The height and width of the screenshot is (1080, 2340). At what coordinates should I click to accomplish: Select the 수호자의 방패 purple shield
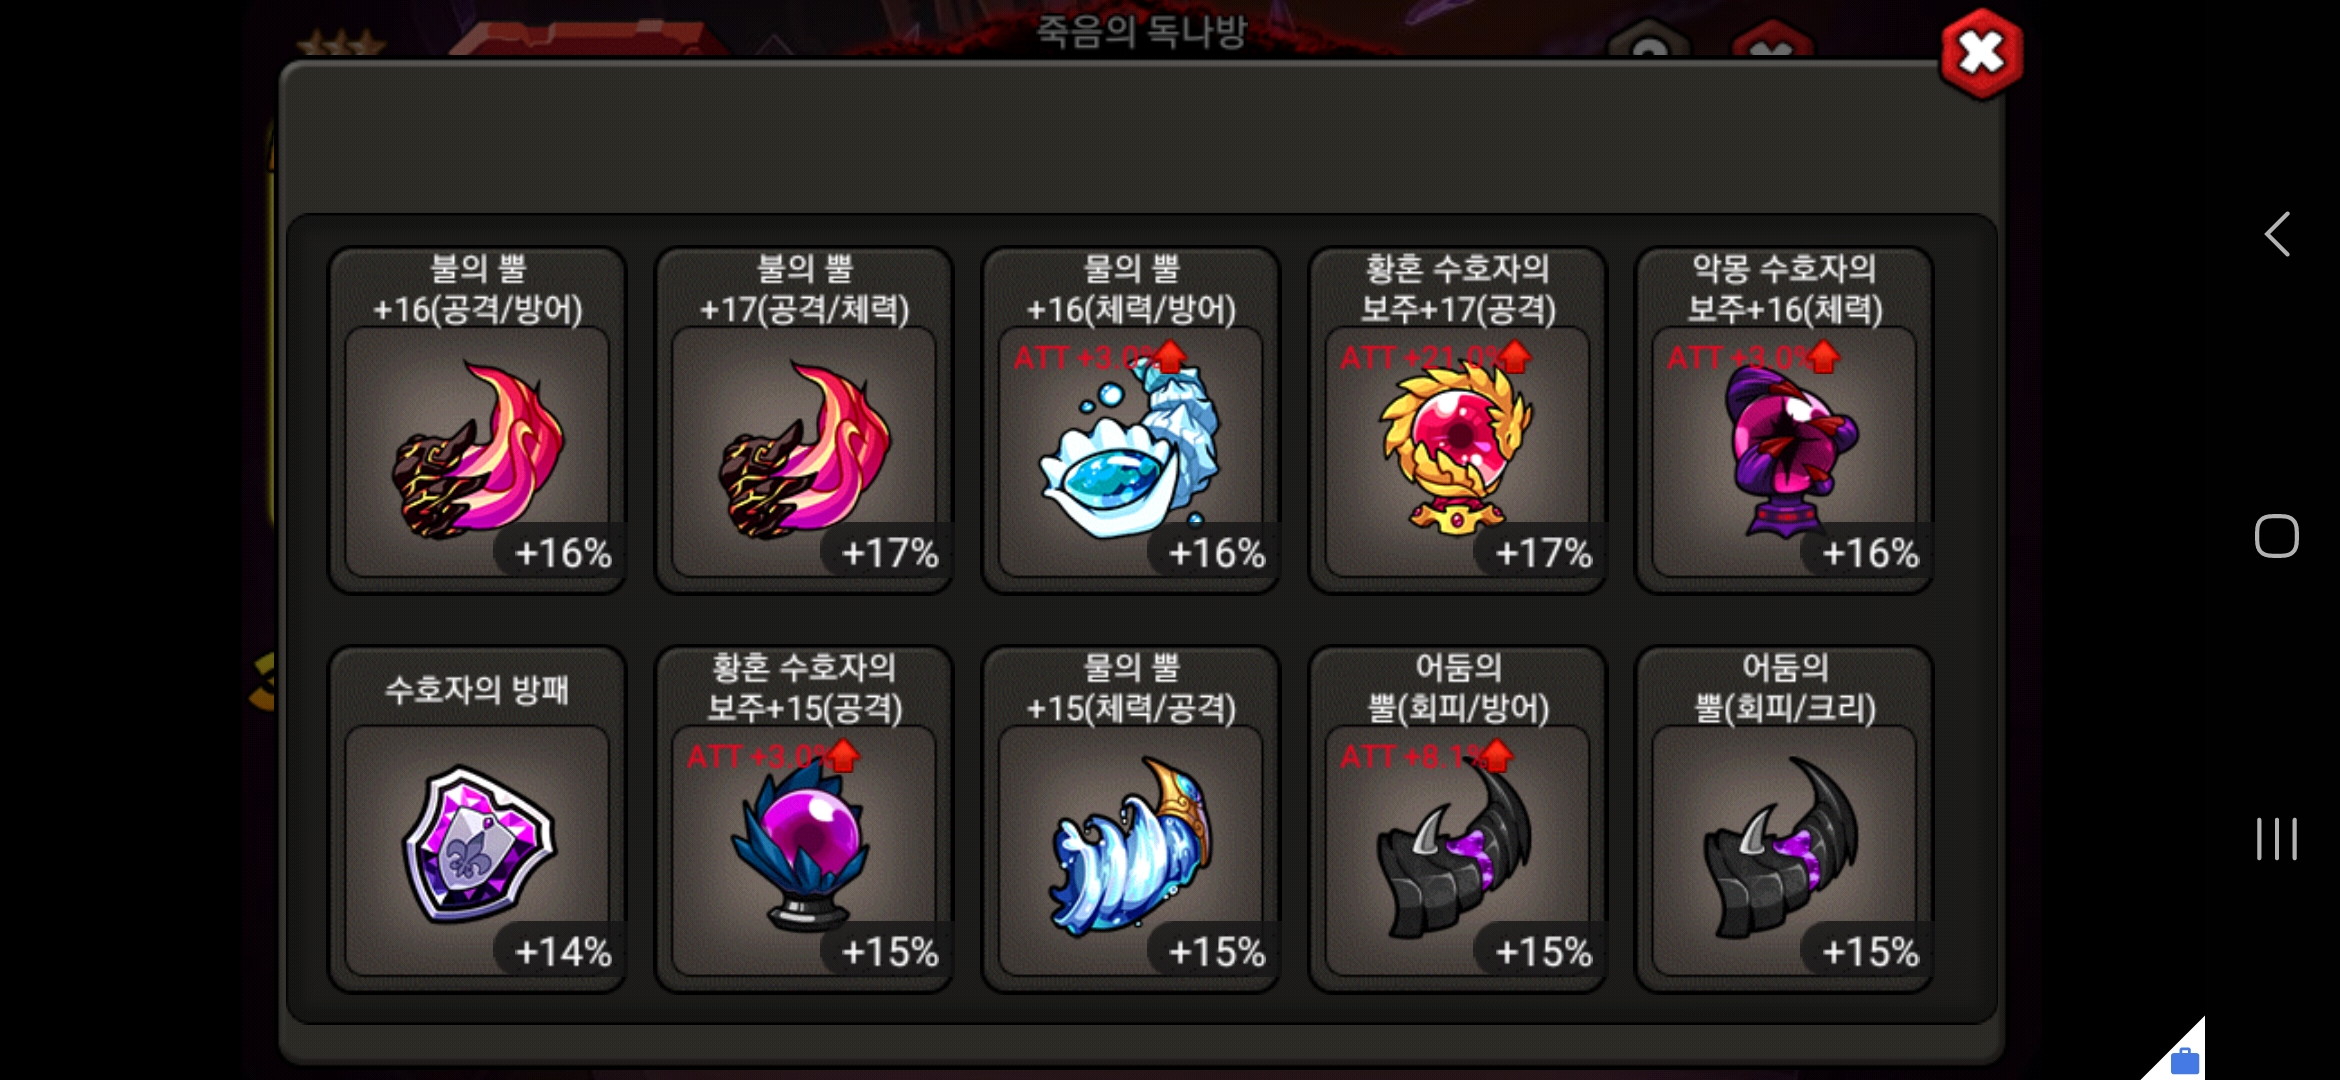(x=477, y=820)
